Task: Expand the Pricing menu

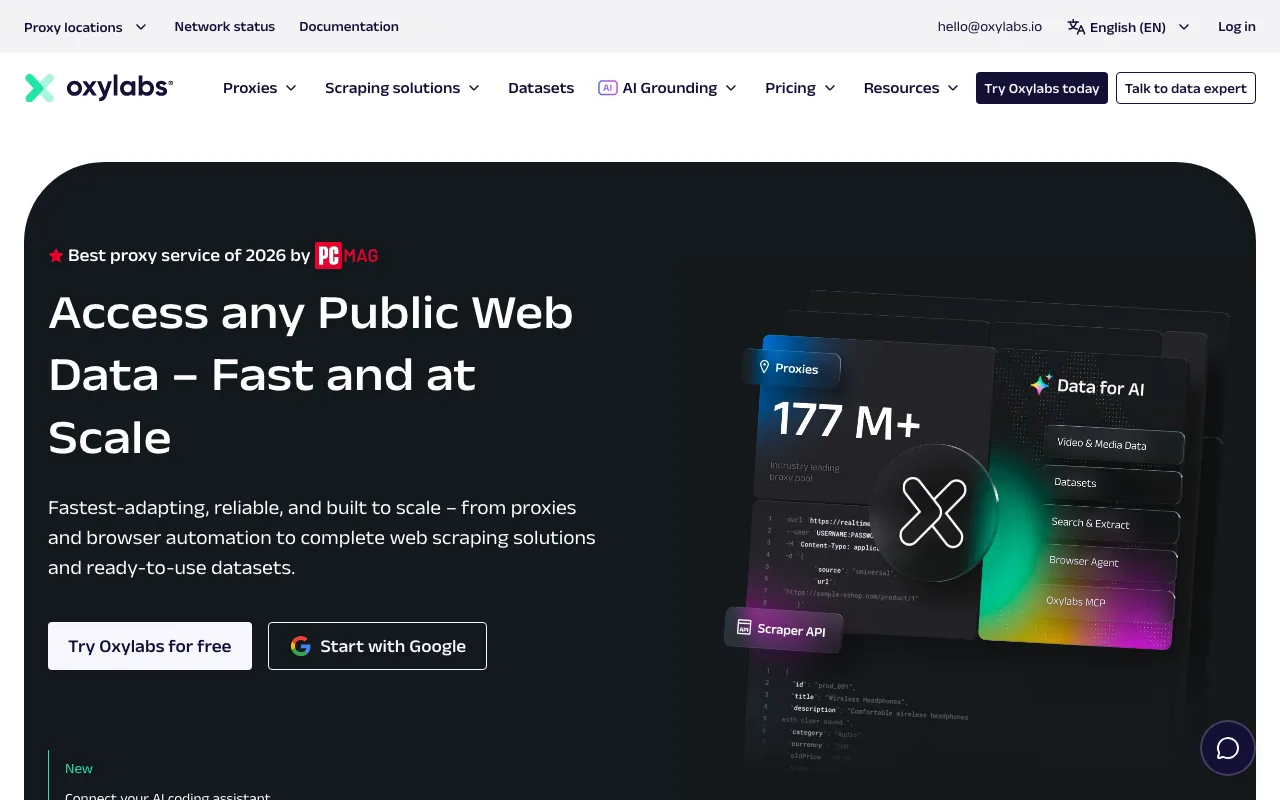Action: pos(800,88)
